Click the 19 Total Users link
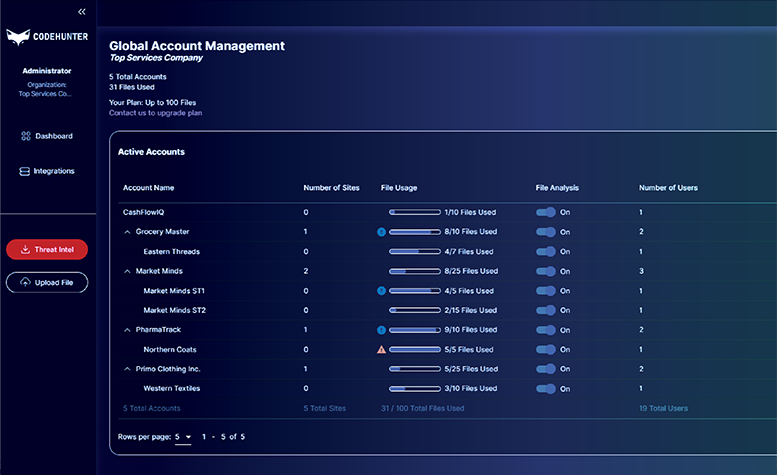The image size is (777, 475). pyautogui.click(x=663, y=408)
